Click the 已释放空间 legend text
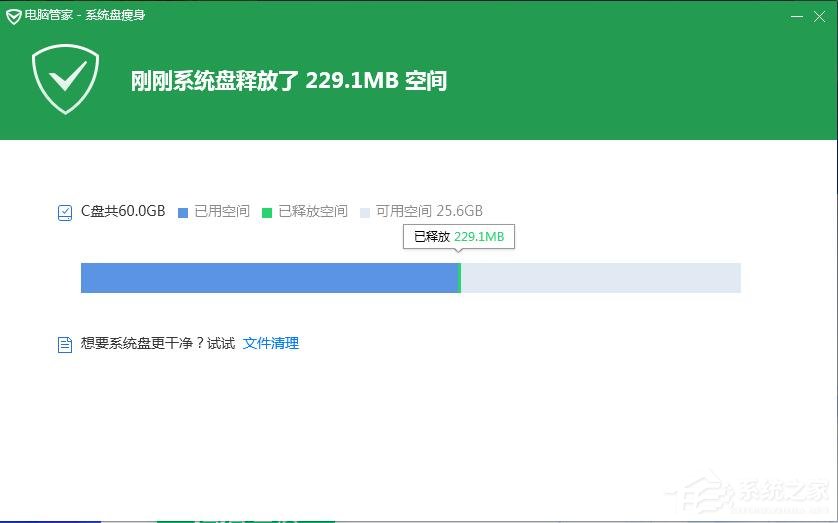Image resolution: width=838 pixels, height=523 pixels. tap(313, 212)
